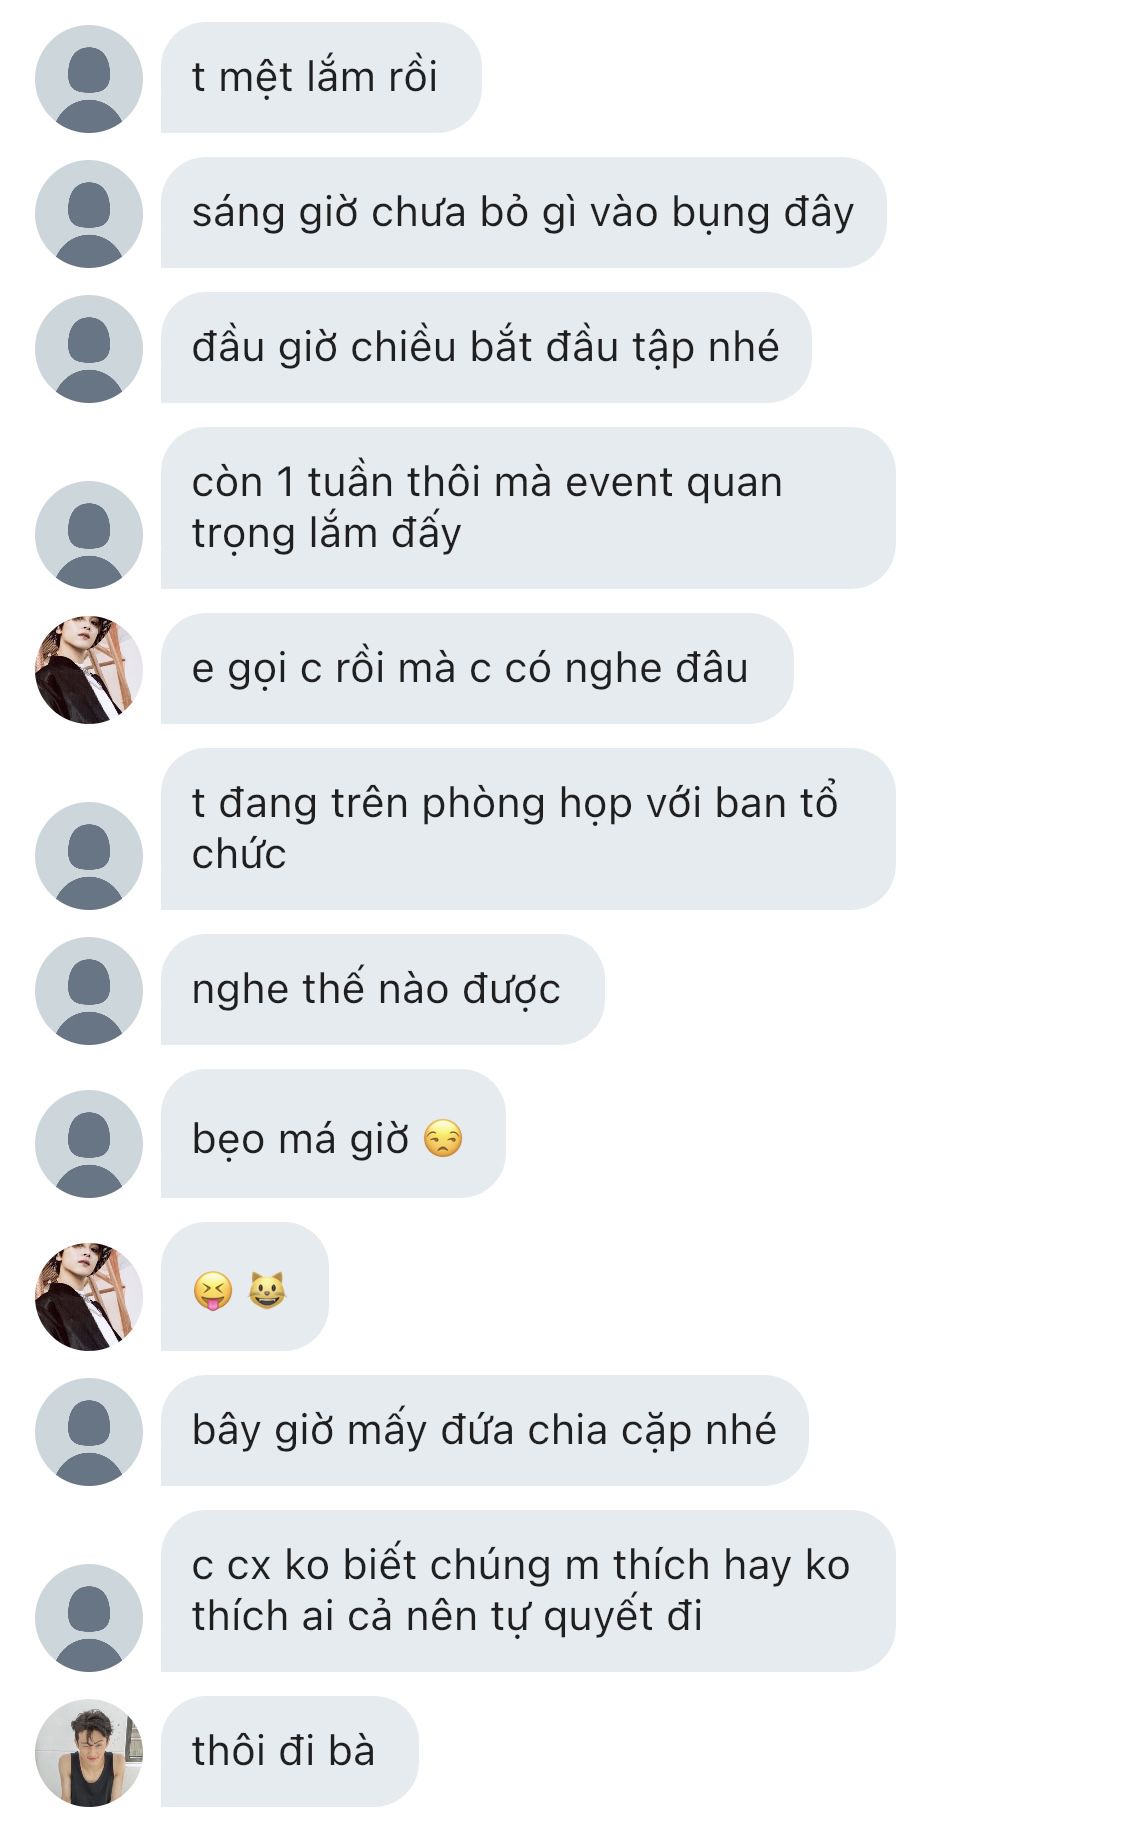Tap the avatar beside "t mệt lắm rồi"
The image size is (1124, 1824).
pos(89,79)
